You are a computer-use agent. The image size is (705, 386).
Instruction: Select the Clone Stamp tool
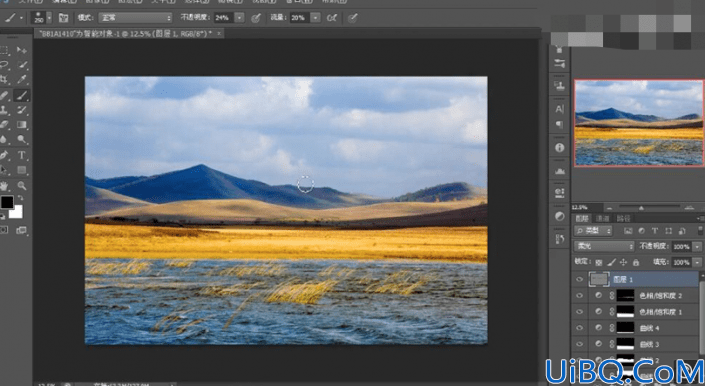4,110
